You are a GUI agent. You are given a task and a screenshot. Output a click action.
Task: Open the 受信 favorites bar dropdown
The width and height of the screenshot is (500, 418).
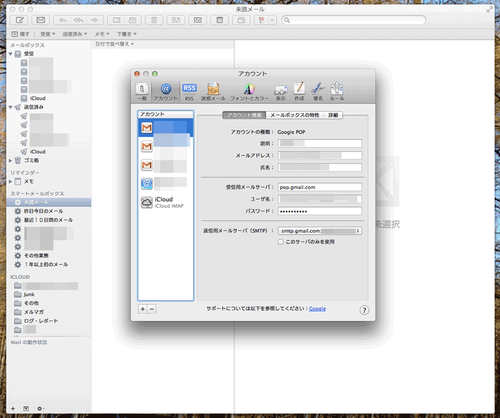pos(48,34)
